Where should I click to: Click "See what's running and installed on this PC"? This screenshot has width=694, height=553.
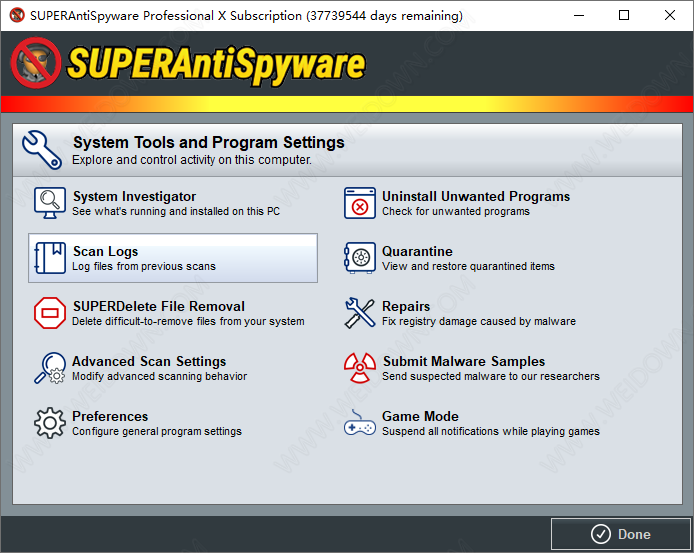pyautogui.click(x=176, y=211)
